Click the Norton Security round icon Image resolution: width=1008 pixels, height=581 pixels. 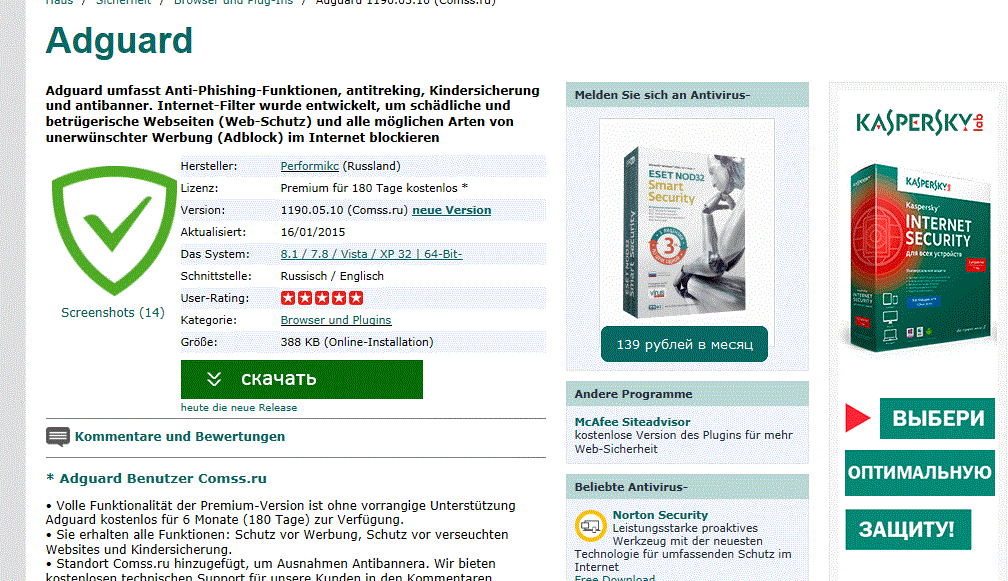590,526
